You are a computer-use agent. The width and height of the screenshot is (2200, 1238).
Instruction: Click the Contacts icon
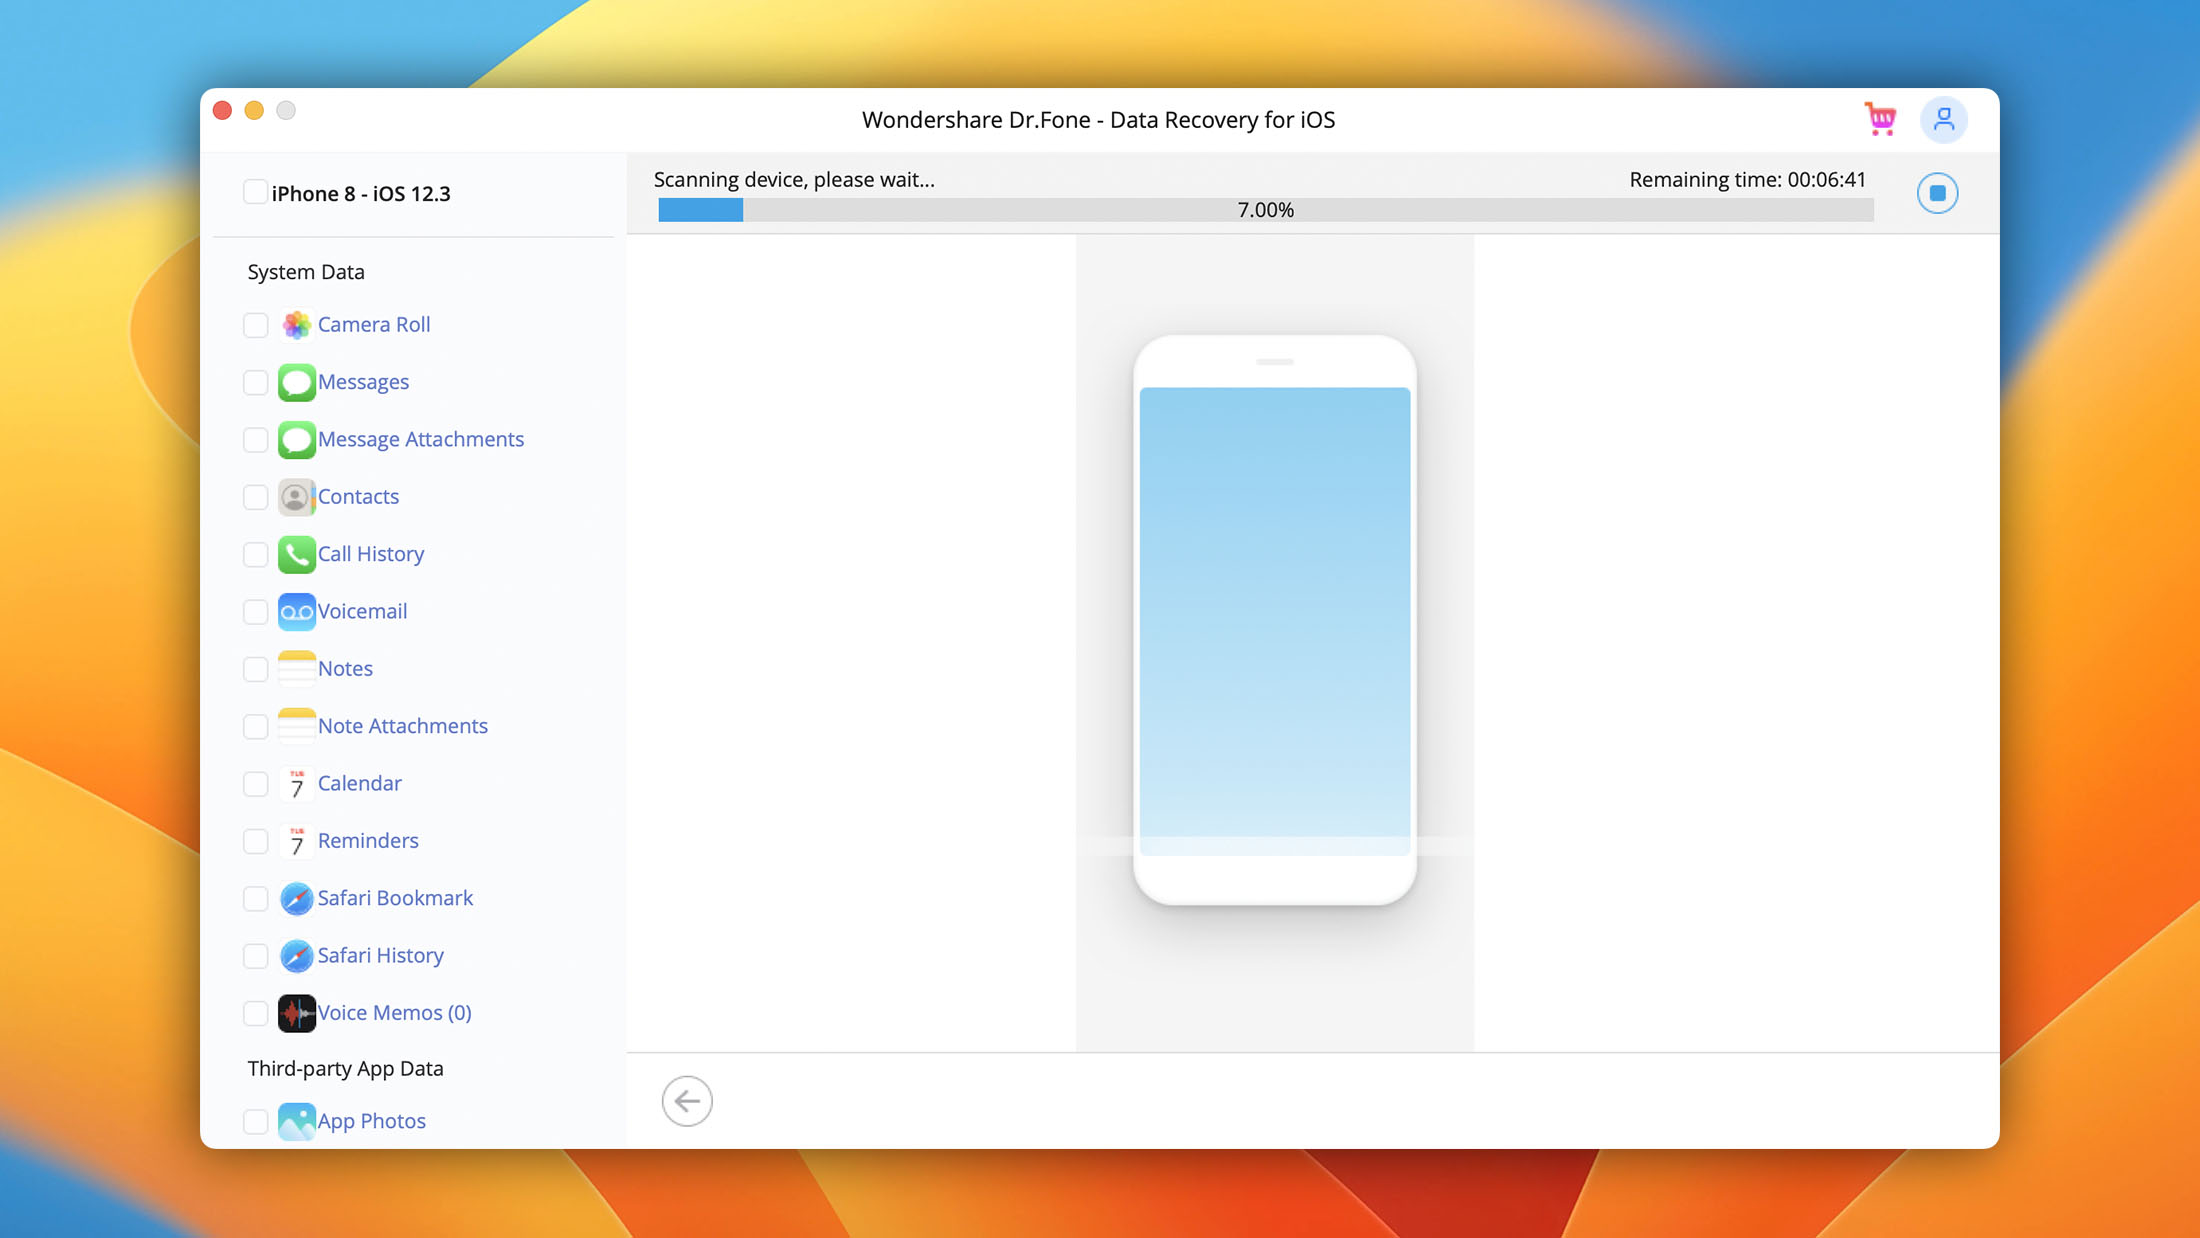296,497
